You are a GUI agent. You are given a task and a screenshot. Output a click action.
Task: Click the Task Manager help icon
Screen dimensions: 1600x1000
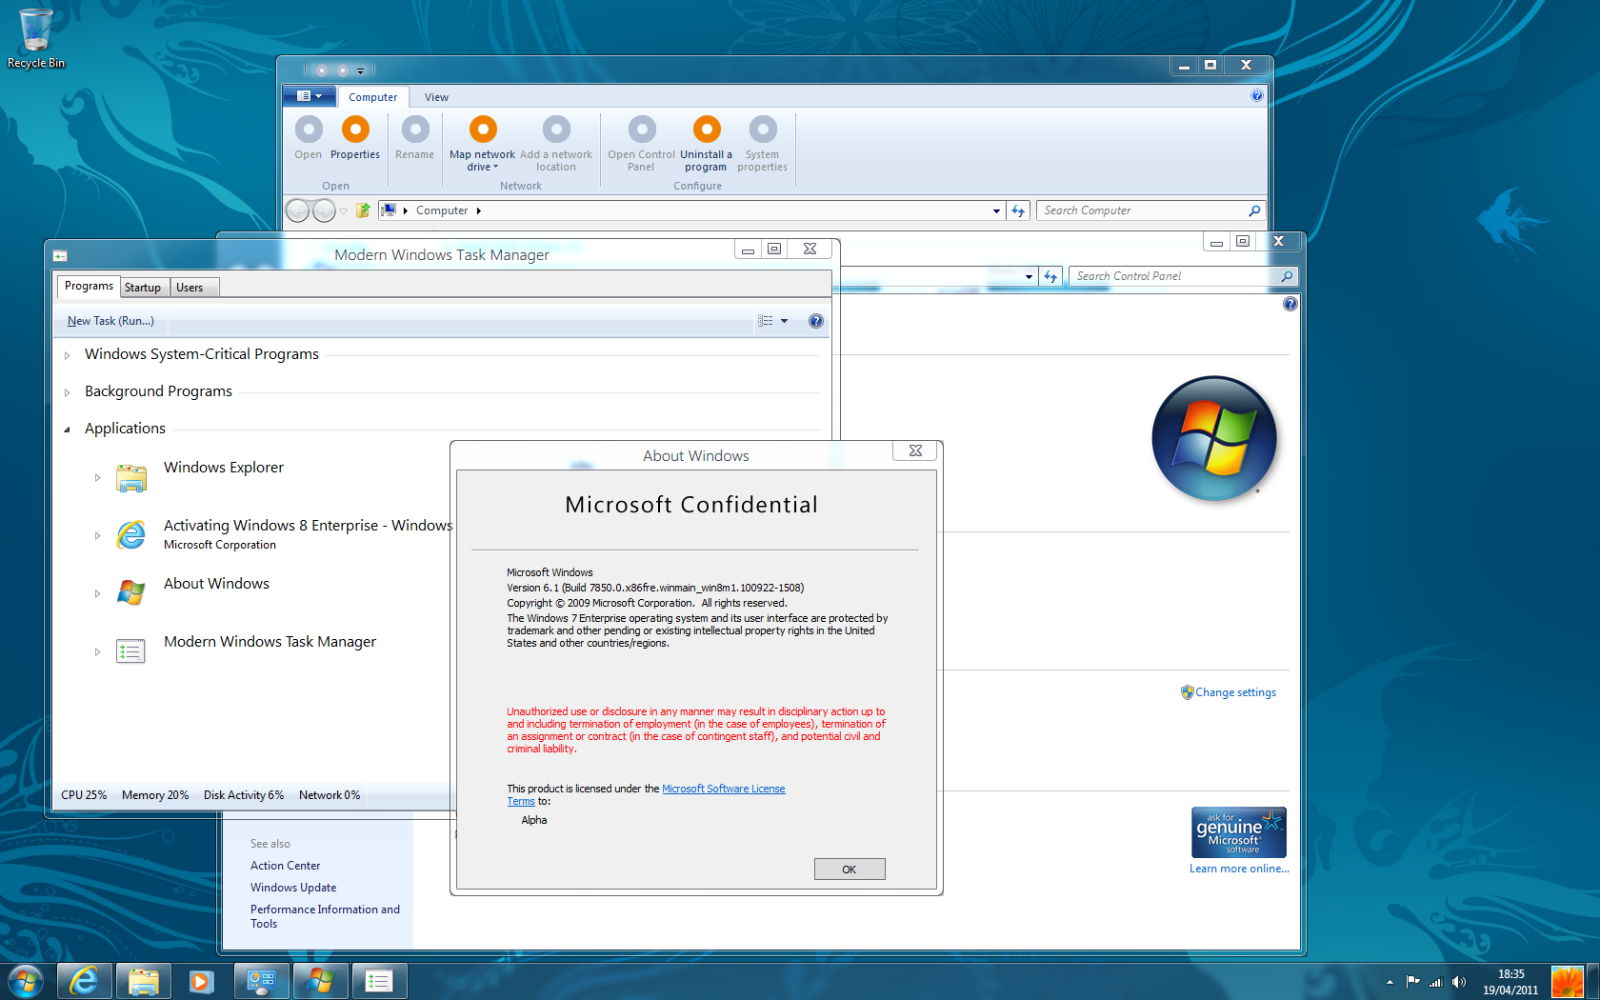[816, 321]
